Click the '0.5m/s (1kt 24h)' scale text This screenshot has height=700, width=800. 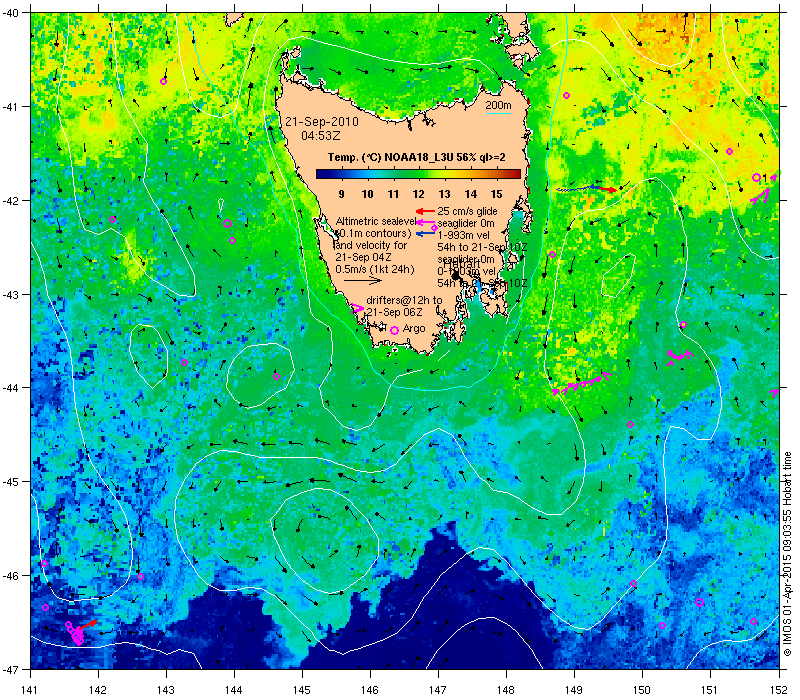pos(375,269)
